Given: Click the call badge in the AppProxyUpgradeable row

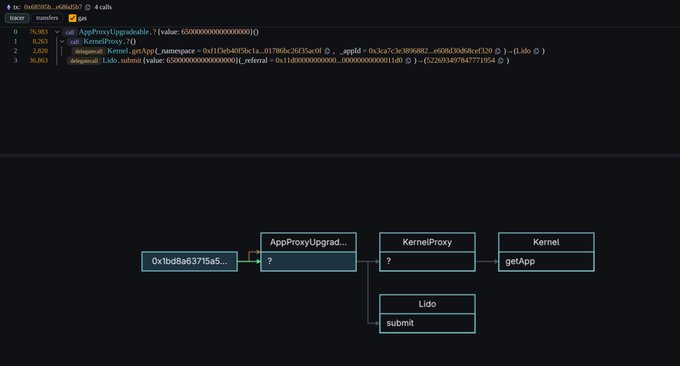Looking at the screenshot, I should [70, 33].
